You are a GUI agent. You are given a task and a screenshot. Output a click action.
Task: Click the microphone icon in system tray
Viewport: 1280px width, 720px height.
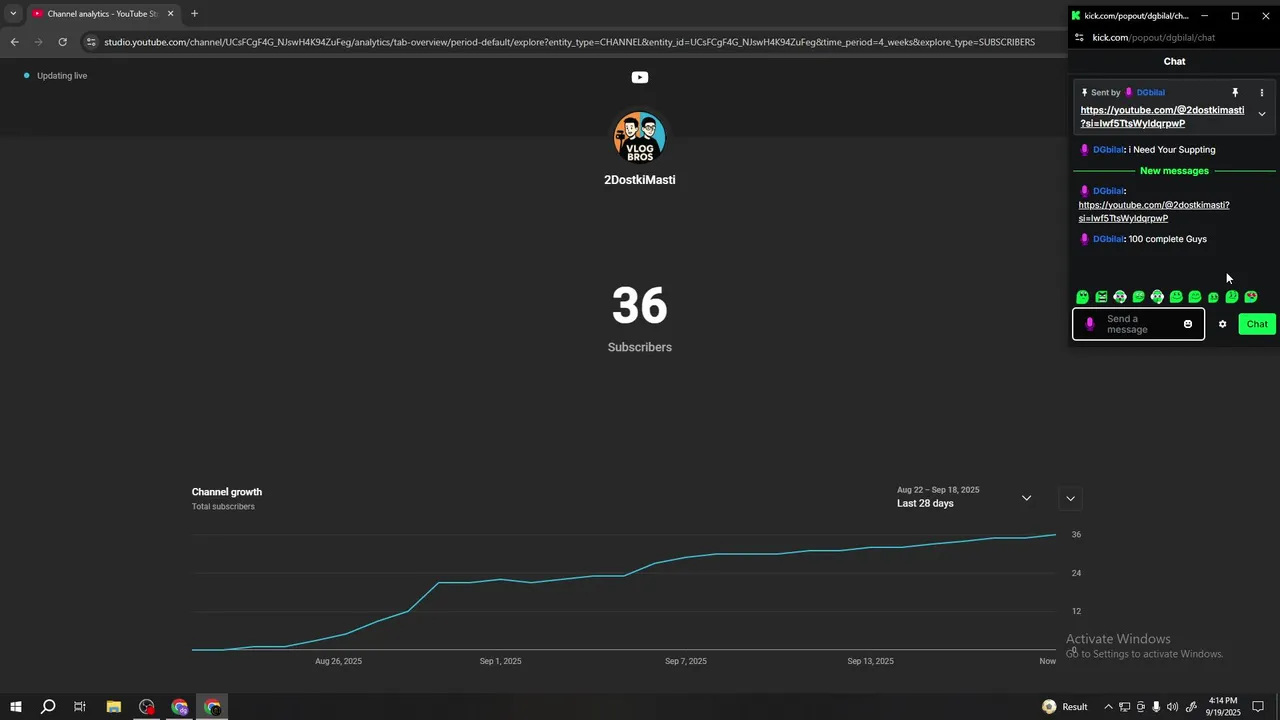point(1157,707)
